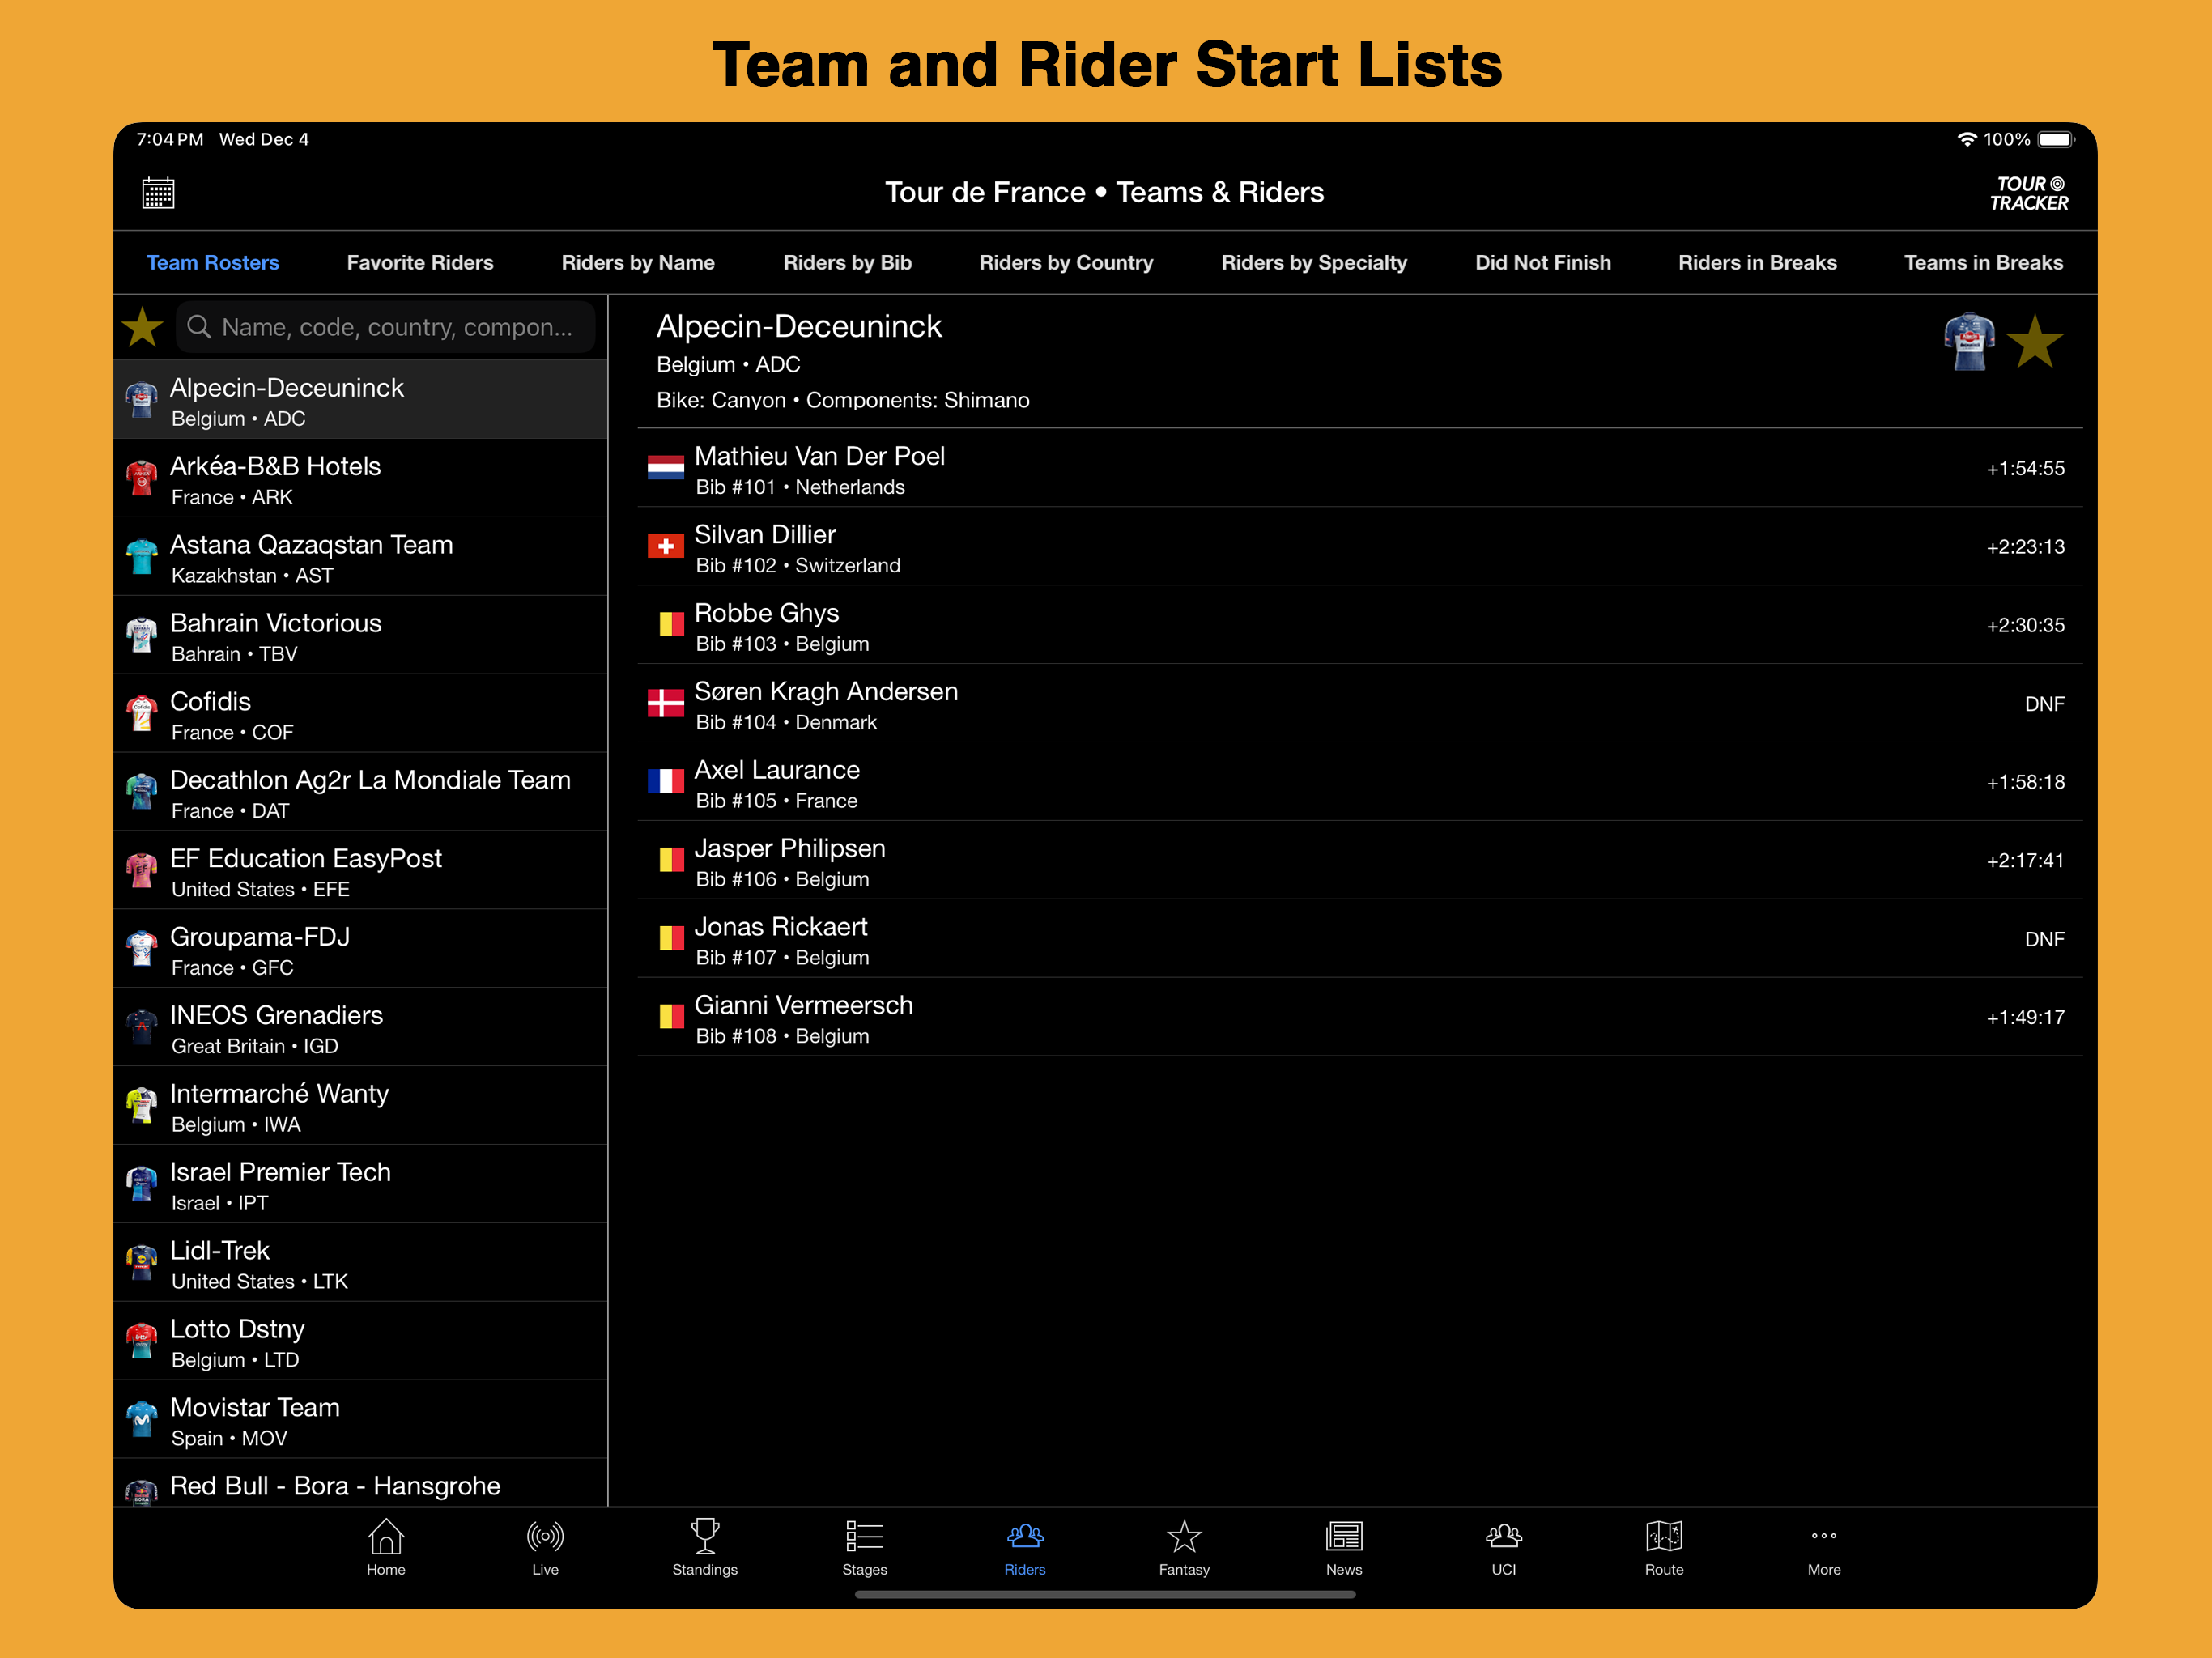Open rider Silvan Dillier
The height and width of the screenshot is (1658, 2212).
click(1360, 547)
